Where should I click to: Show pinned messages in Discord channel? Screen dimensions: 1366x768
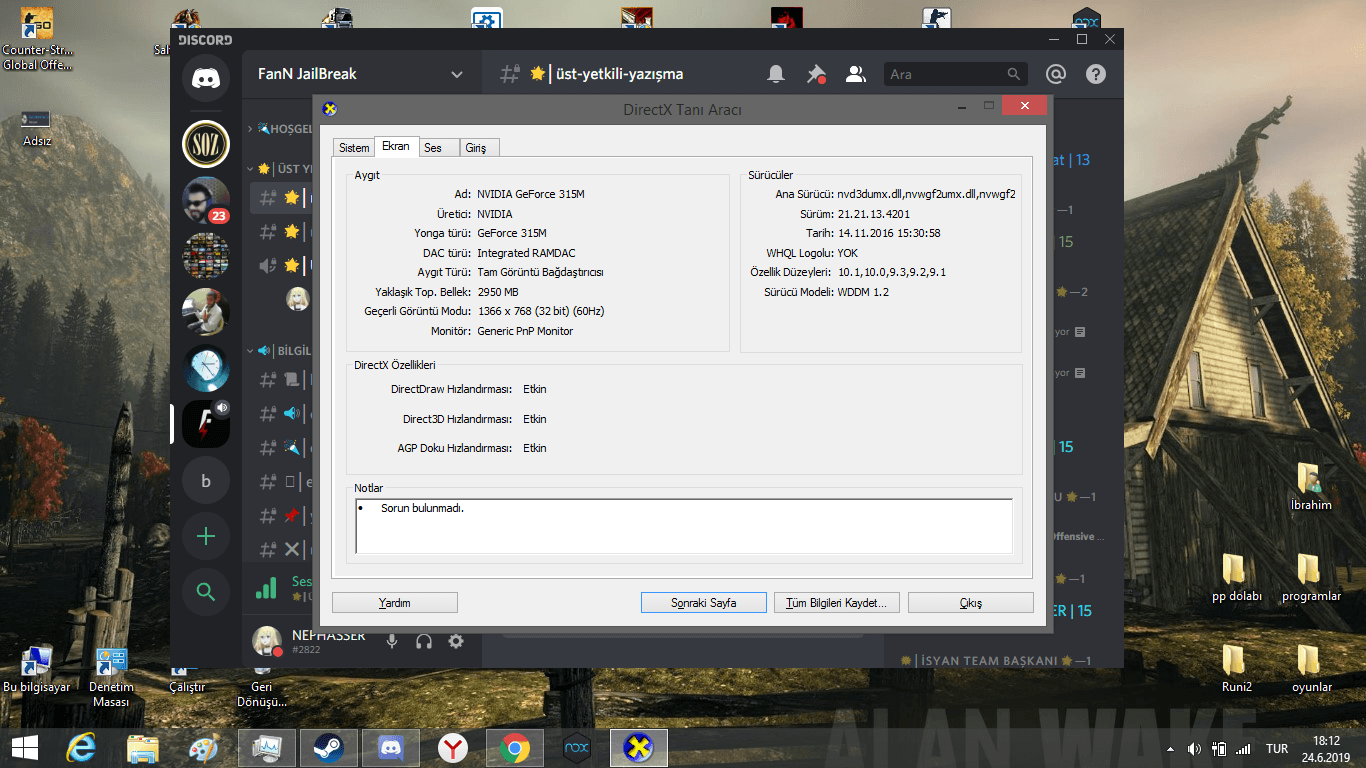tap(816, 74)
